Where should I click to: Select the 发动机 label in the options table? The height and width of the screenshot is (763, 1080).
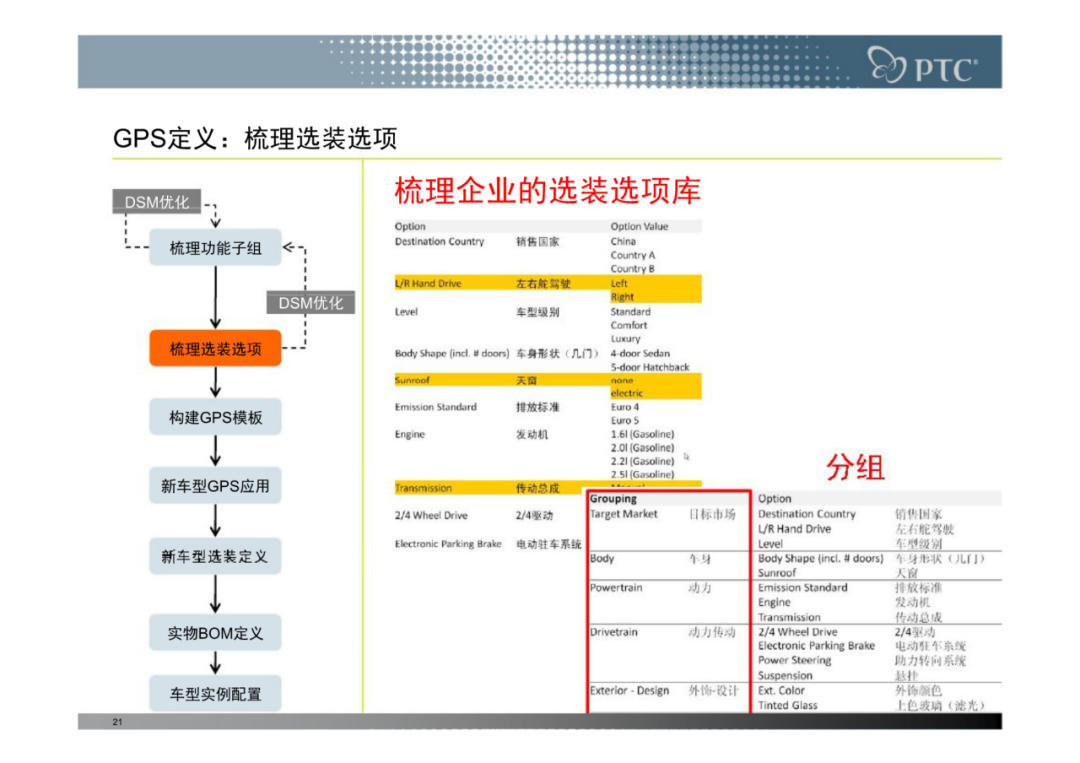(x=532, y=435)
